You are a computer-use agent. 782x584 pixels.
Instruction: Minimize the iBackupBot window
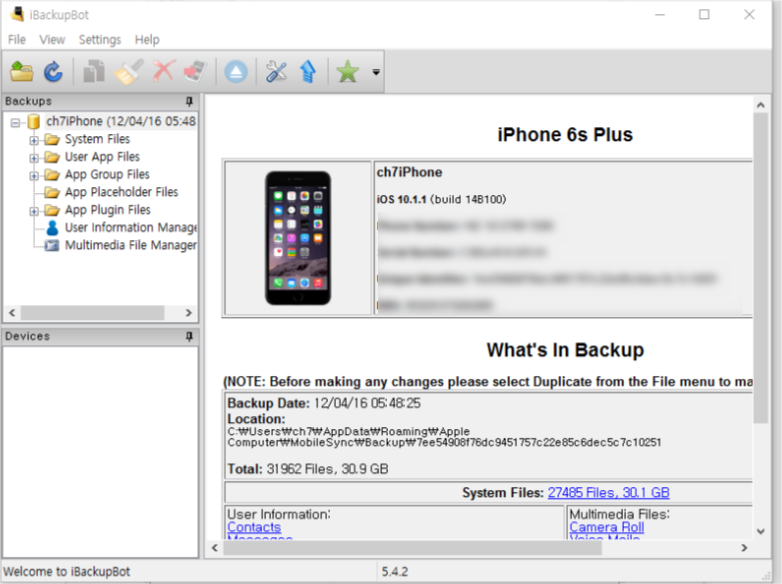(x=660, y=14)
